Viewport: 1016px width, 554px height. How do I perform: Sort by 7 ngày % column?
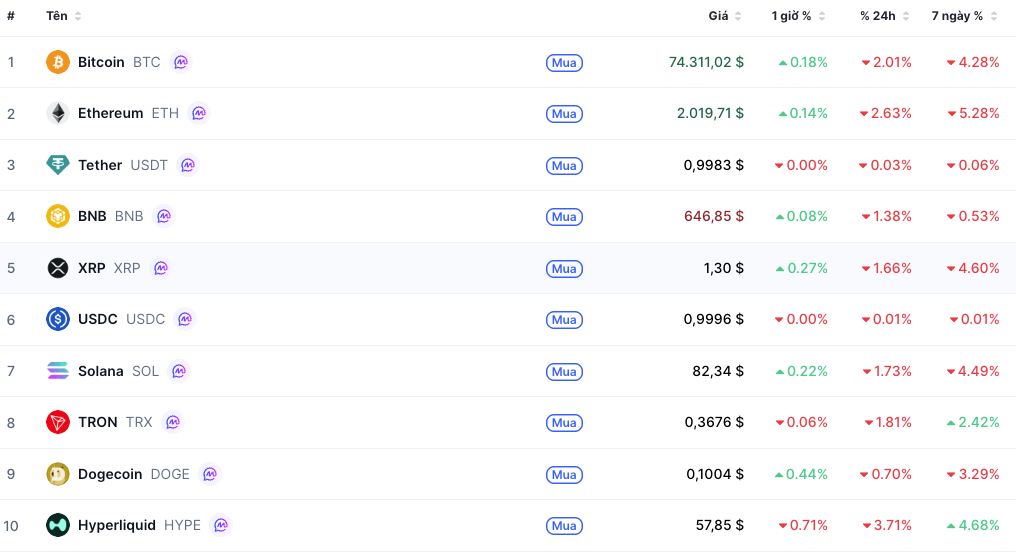[964, 16]
